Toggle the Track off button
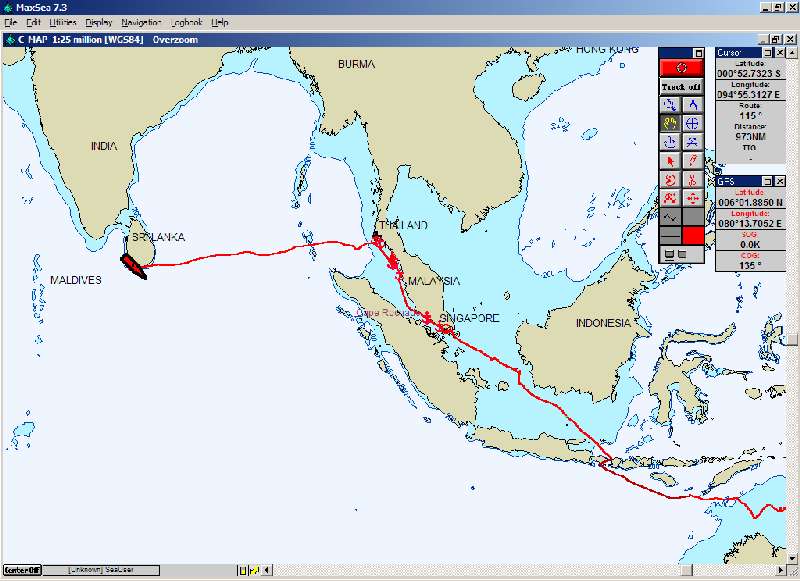This screenshot has width=800, height=581. pos(681,87)
